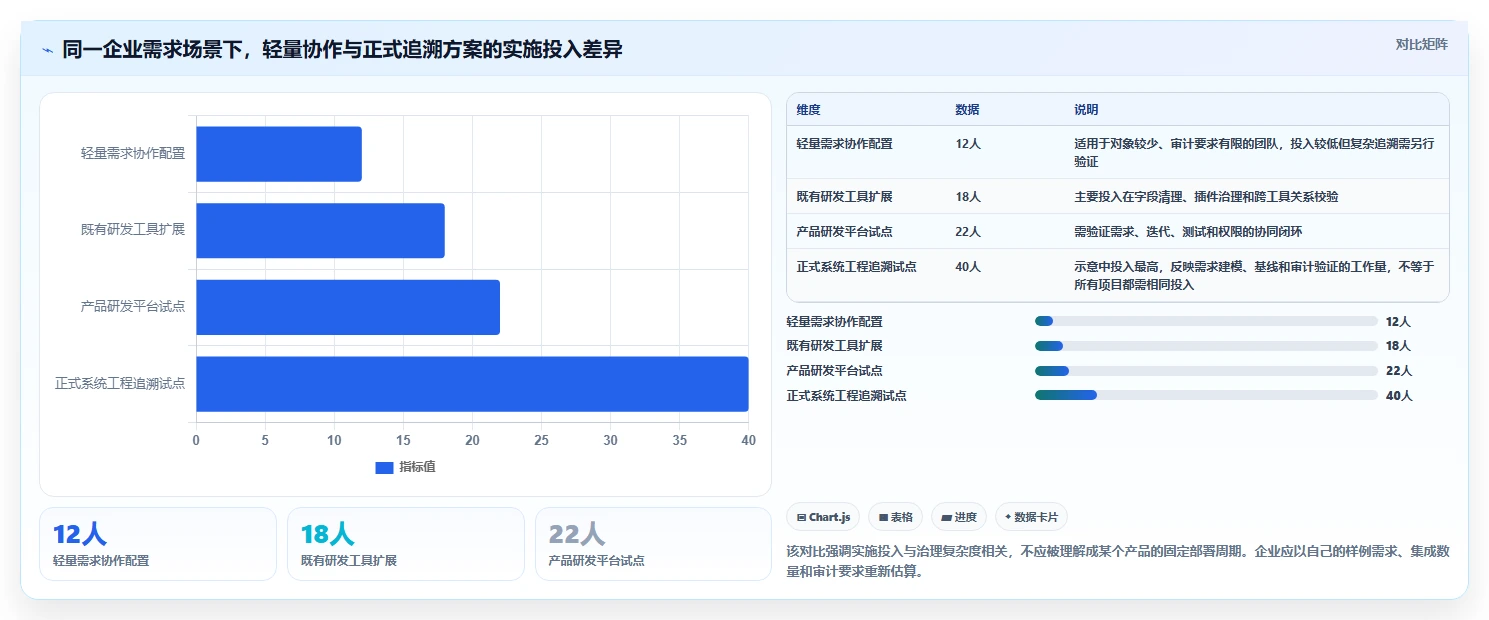Toggle the 指标值 legend swatch under the chart
1489x620 pixels.
(x=384, y=467)
